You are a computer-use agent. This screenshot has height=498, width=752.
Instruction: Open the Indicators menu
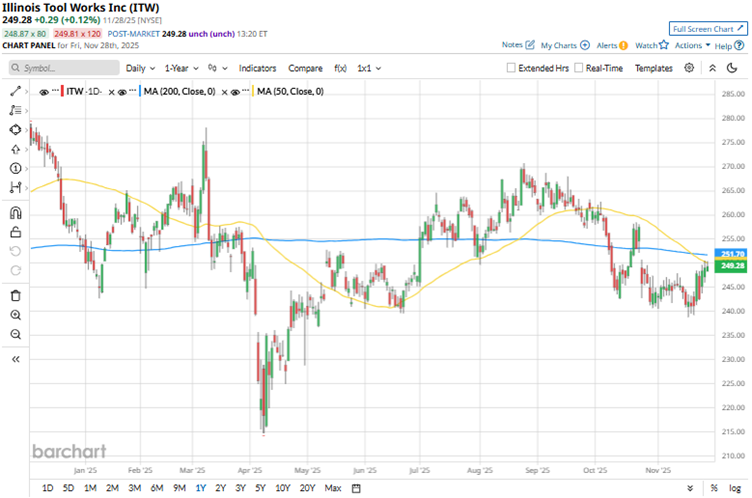pyautogui.click(x=258, y=68)
